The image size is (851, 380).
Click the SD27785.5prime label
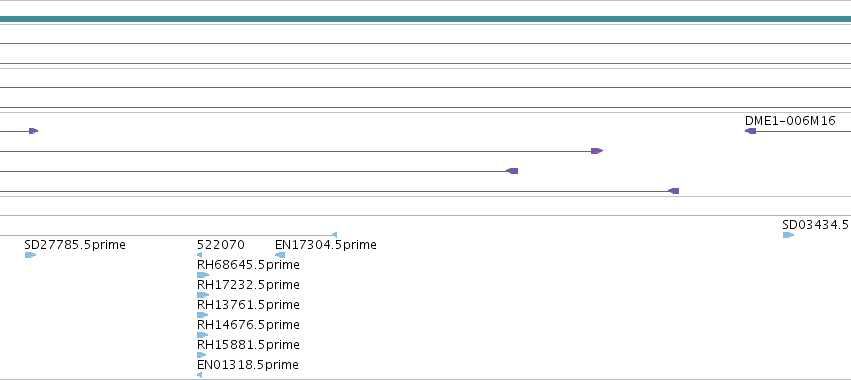(x=75, y=245)
